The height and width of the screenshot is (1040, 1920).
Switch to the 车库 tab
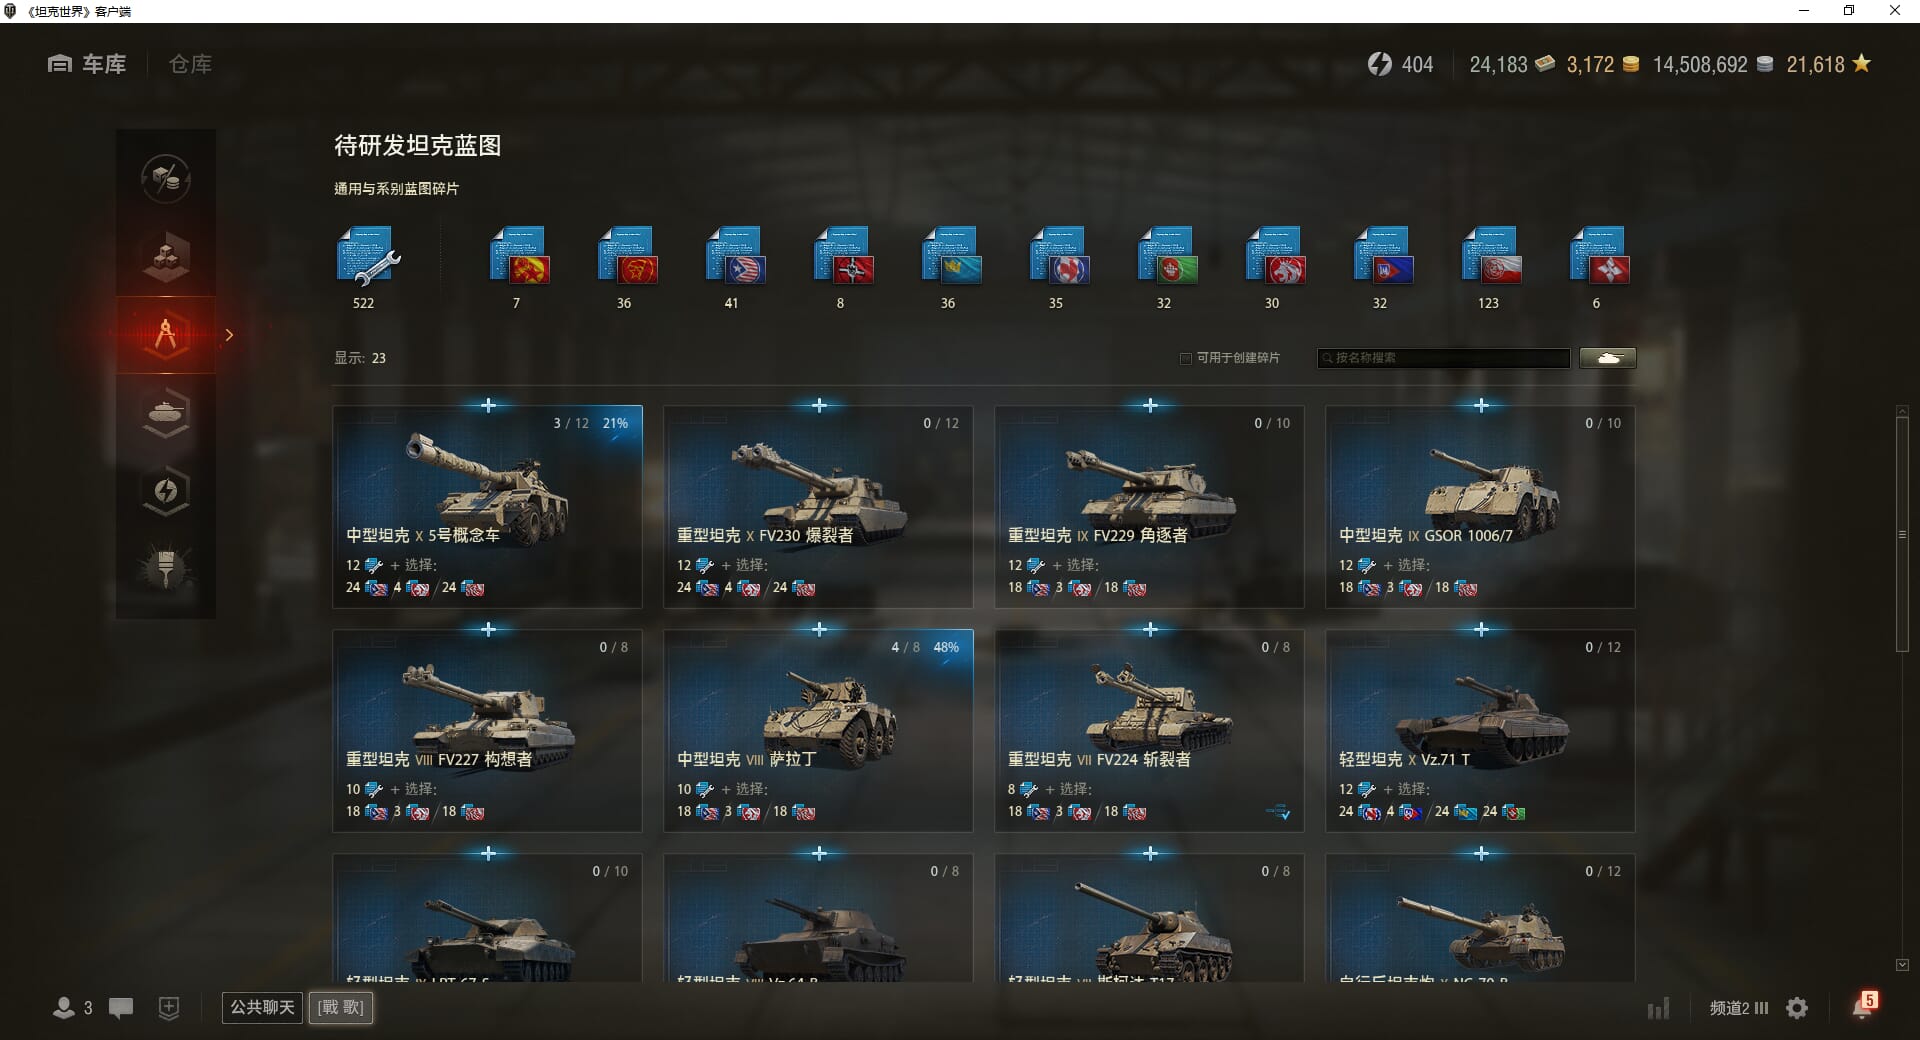(x=87, y=64)
